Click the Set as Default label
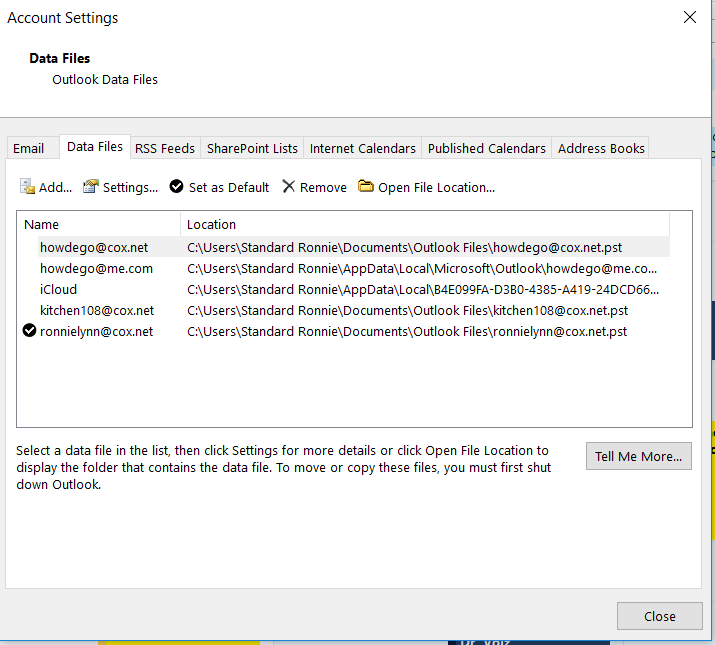 [229, 187]
